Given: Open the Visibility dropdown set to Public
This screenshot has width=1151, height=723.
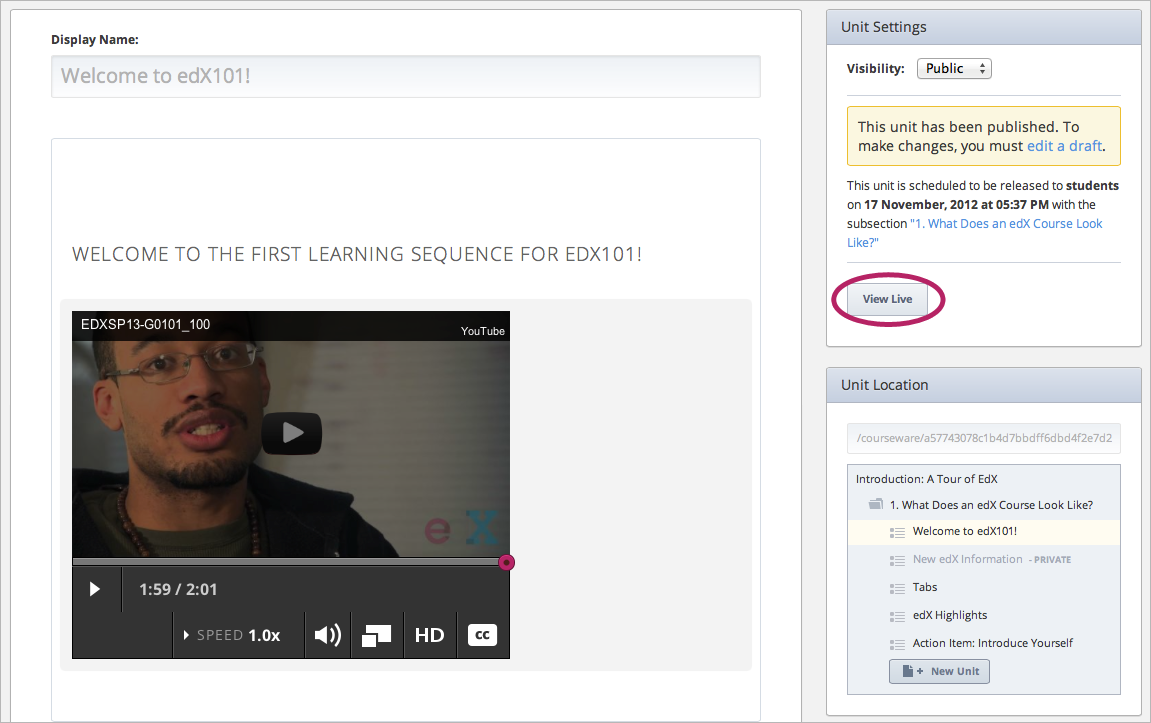Looking at the screenshot, I should click(x=954, y=69).
